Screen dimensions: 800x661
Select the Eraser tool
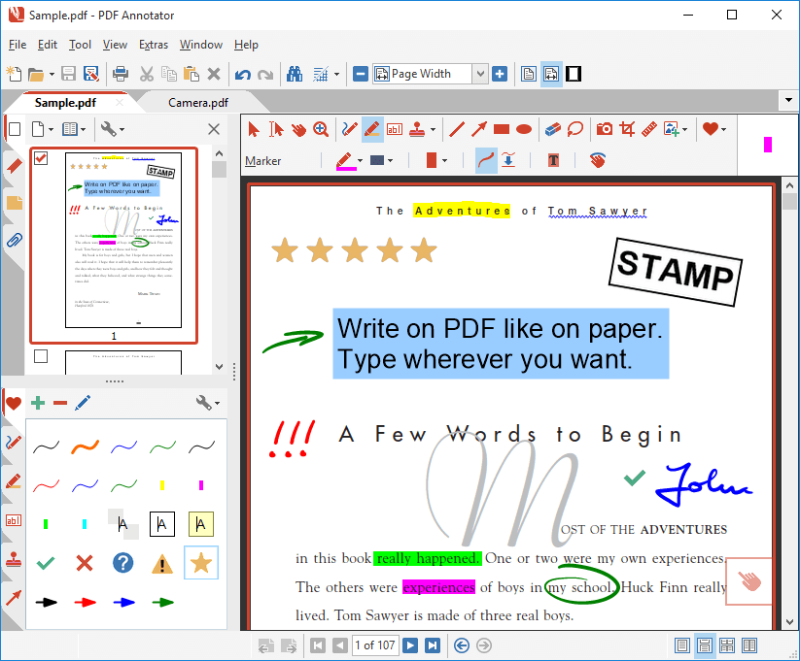552,129
